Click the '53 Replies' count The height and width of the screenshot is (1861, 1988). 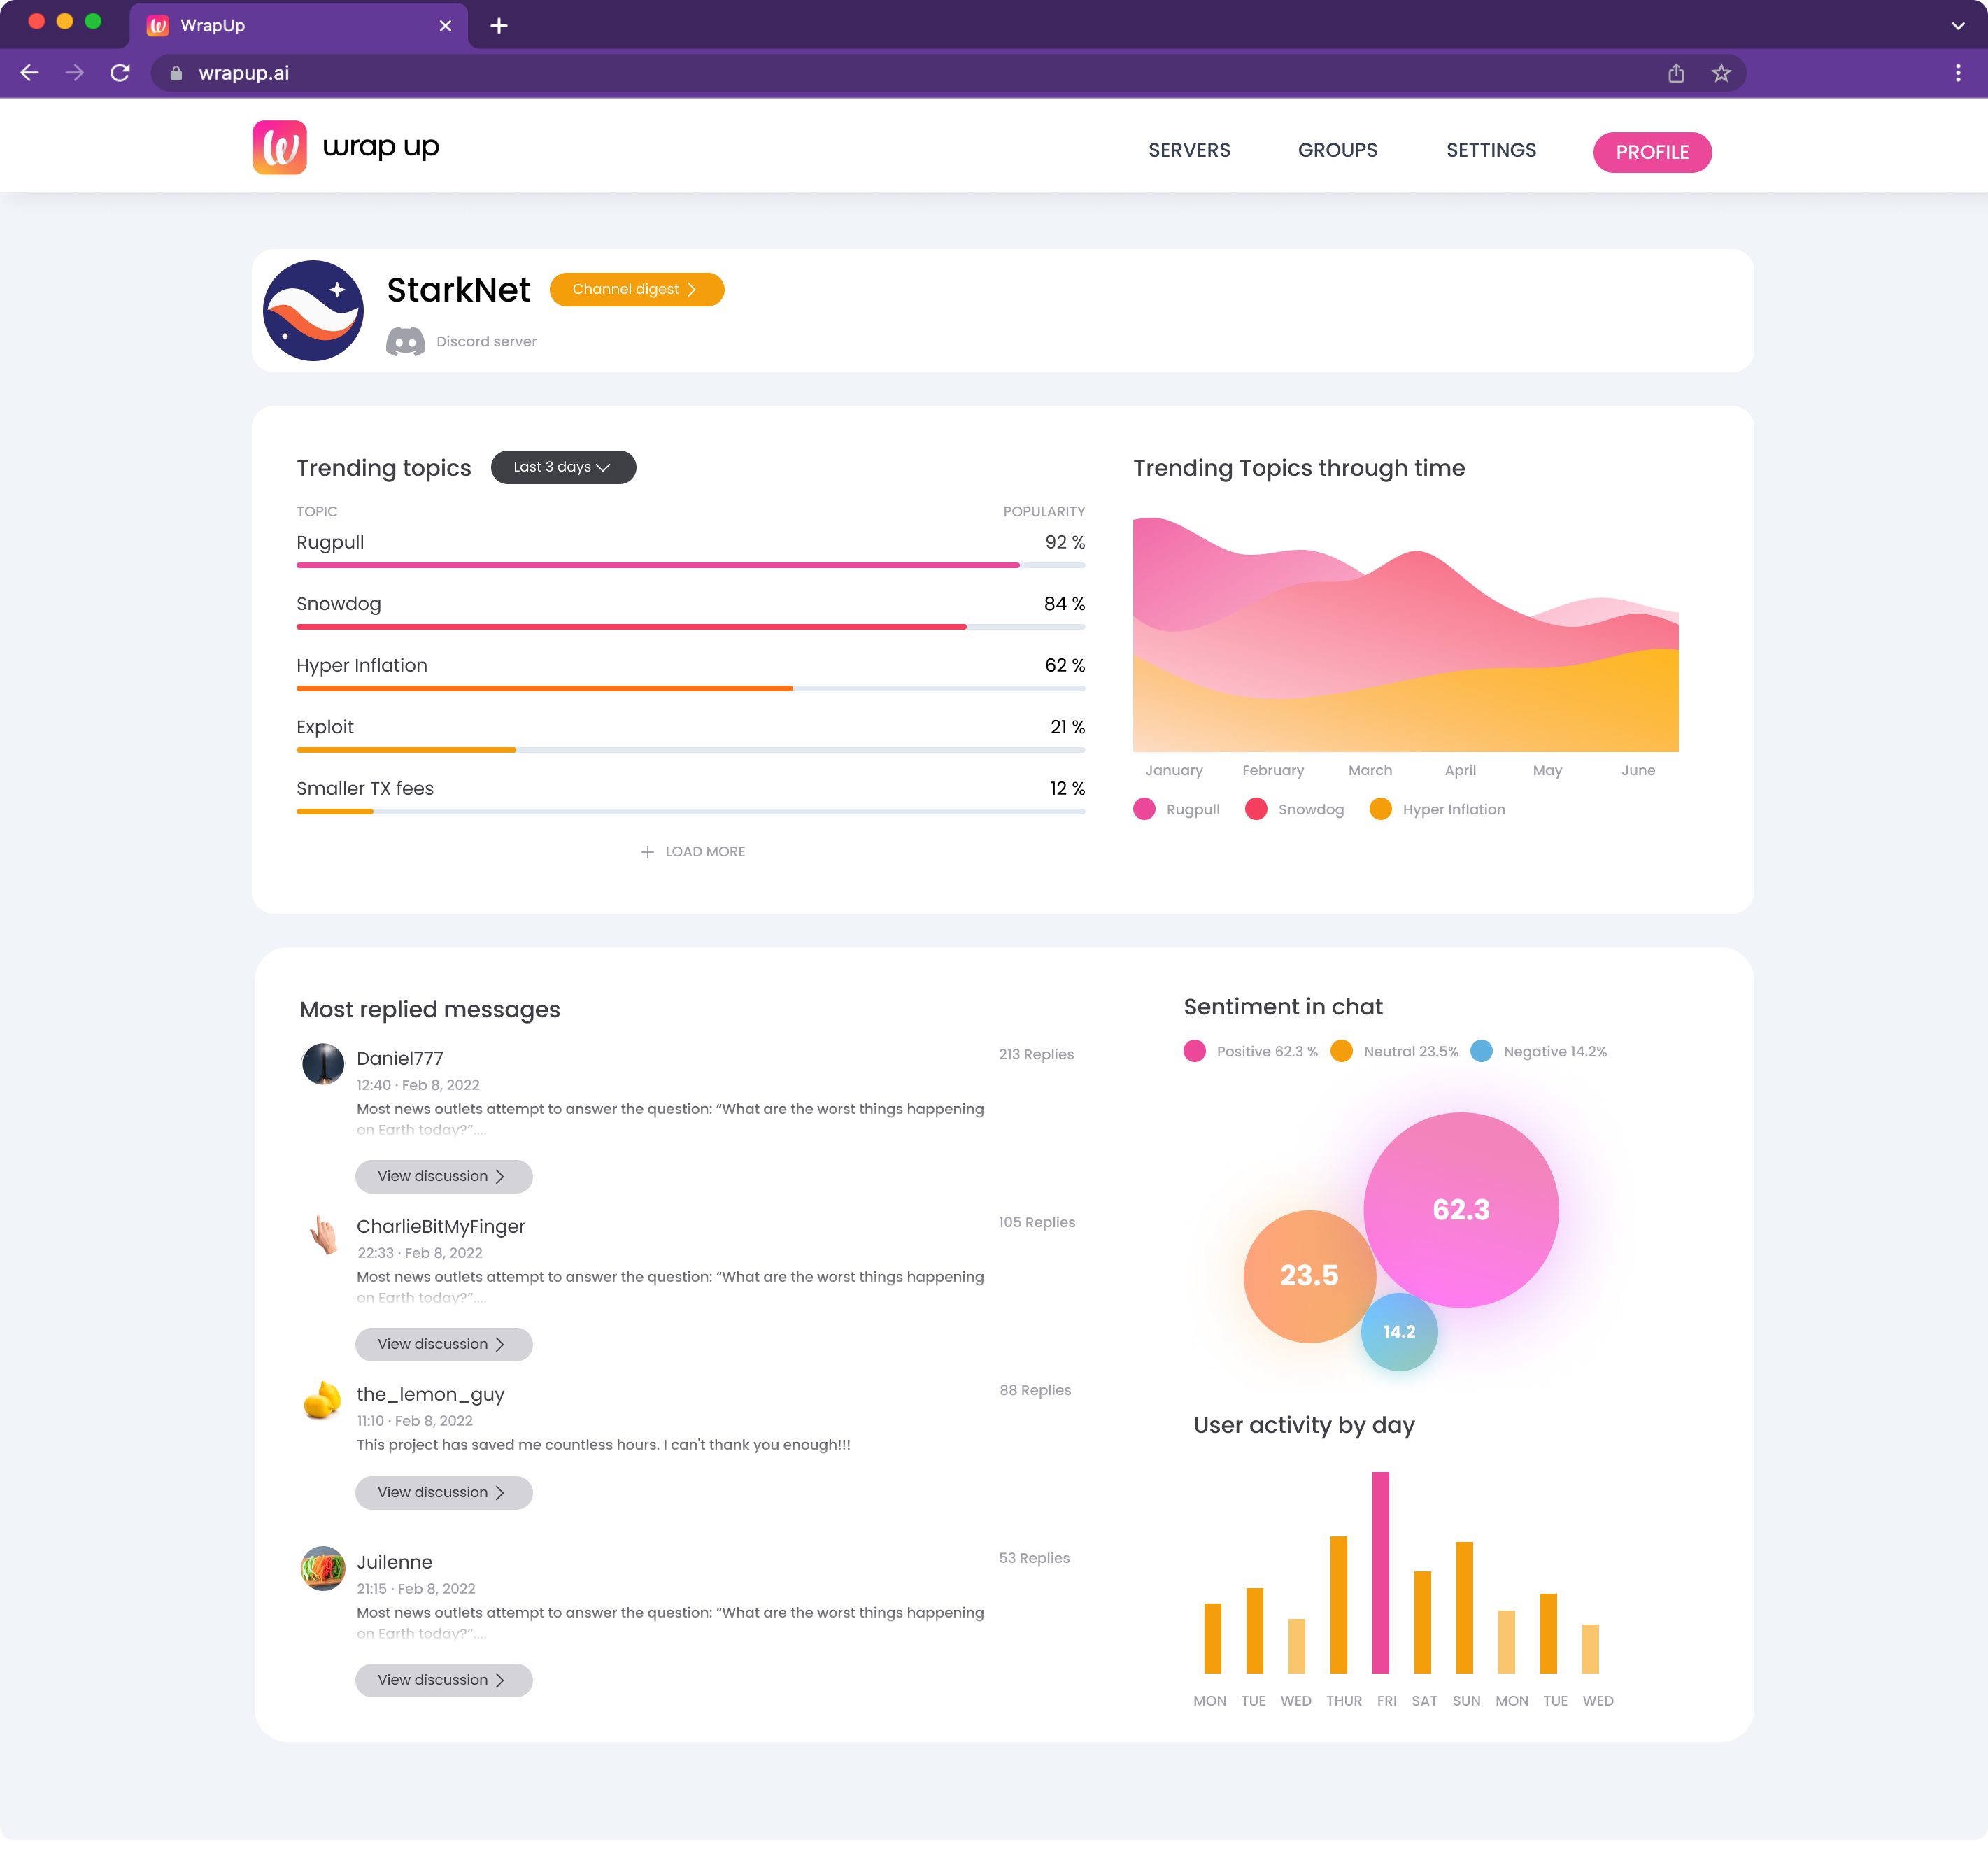(x=1034, y=1558)
